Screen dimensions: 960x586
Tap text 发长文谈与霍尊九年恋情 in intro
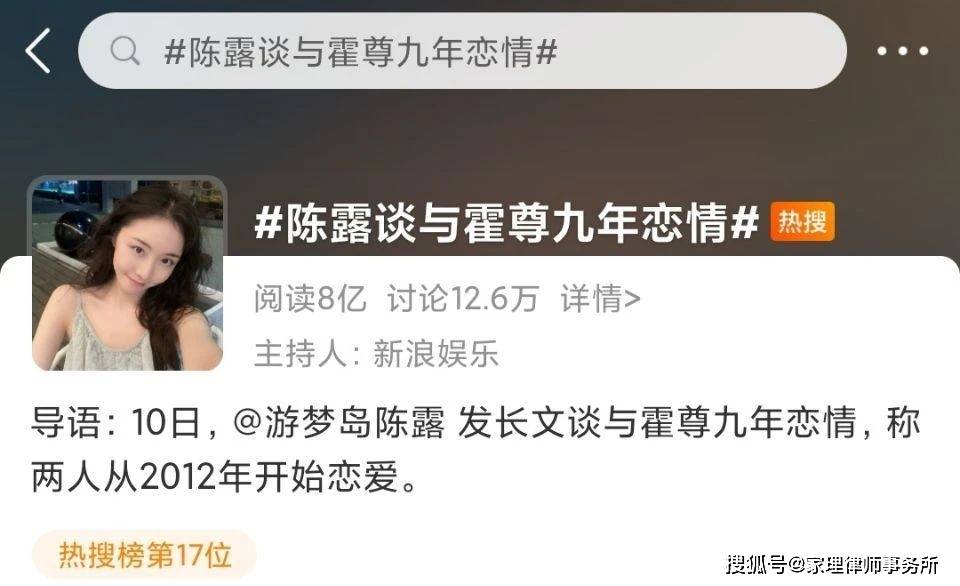pos(656,423)
